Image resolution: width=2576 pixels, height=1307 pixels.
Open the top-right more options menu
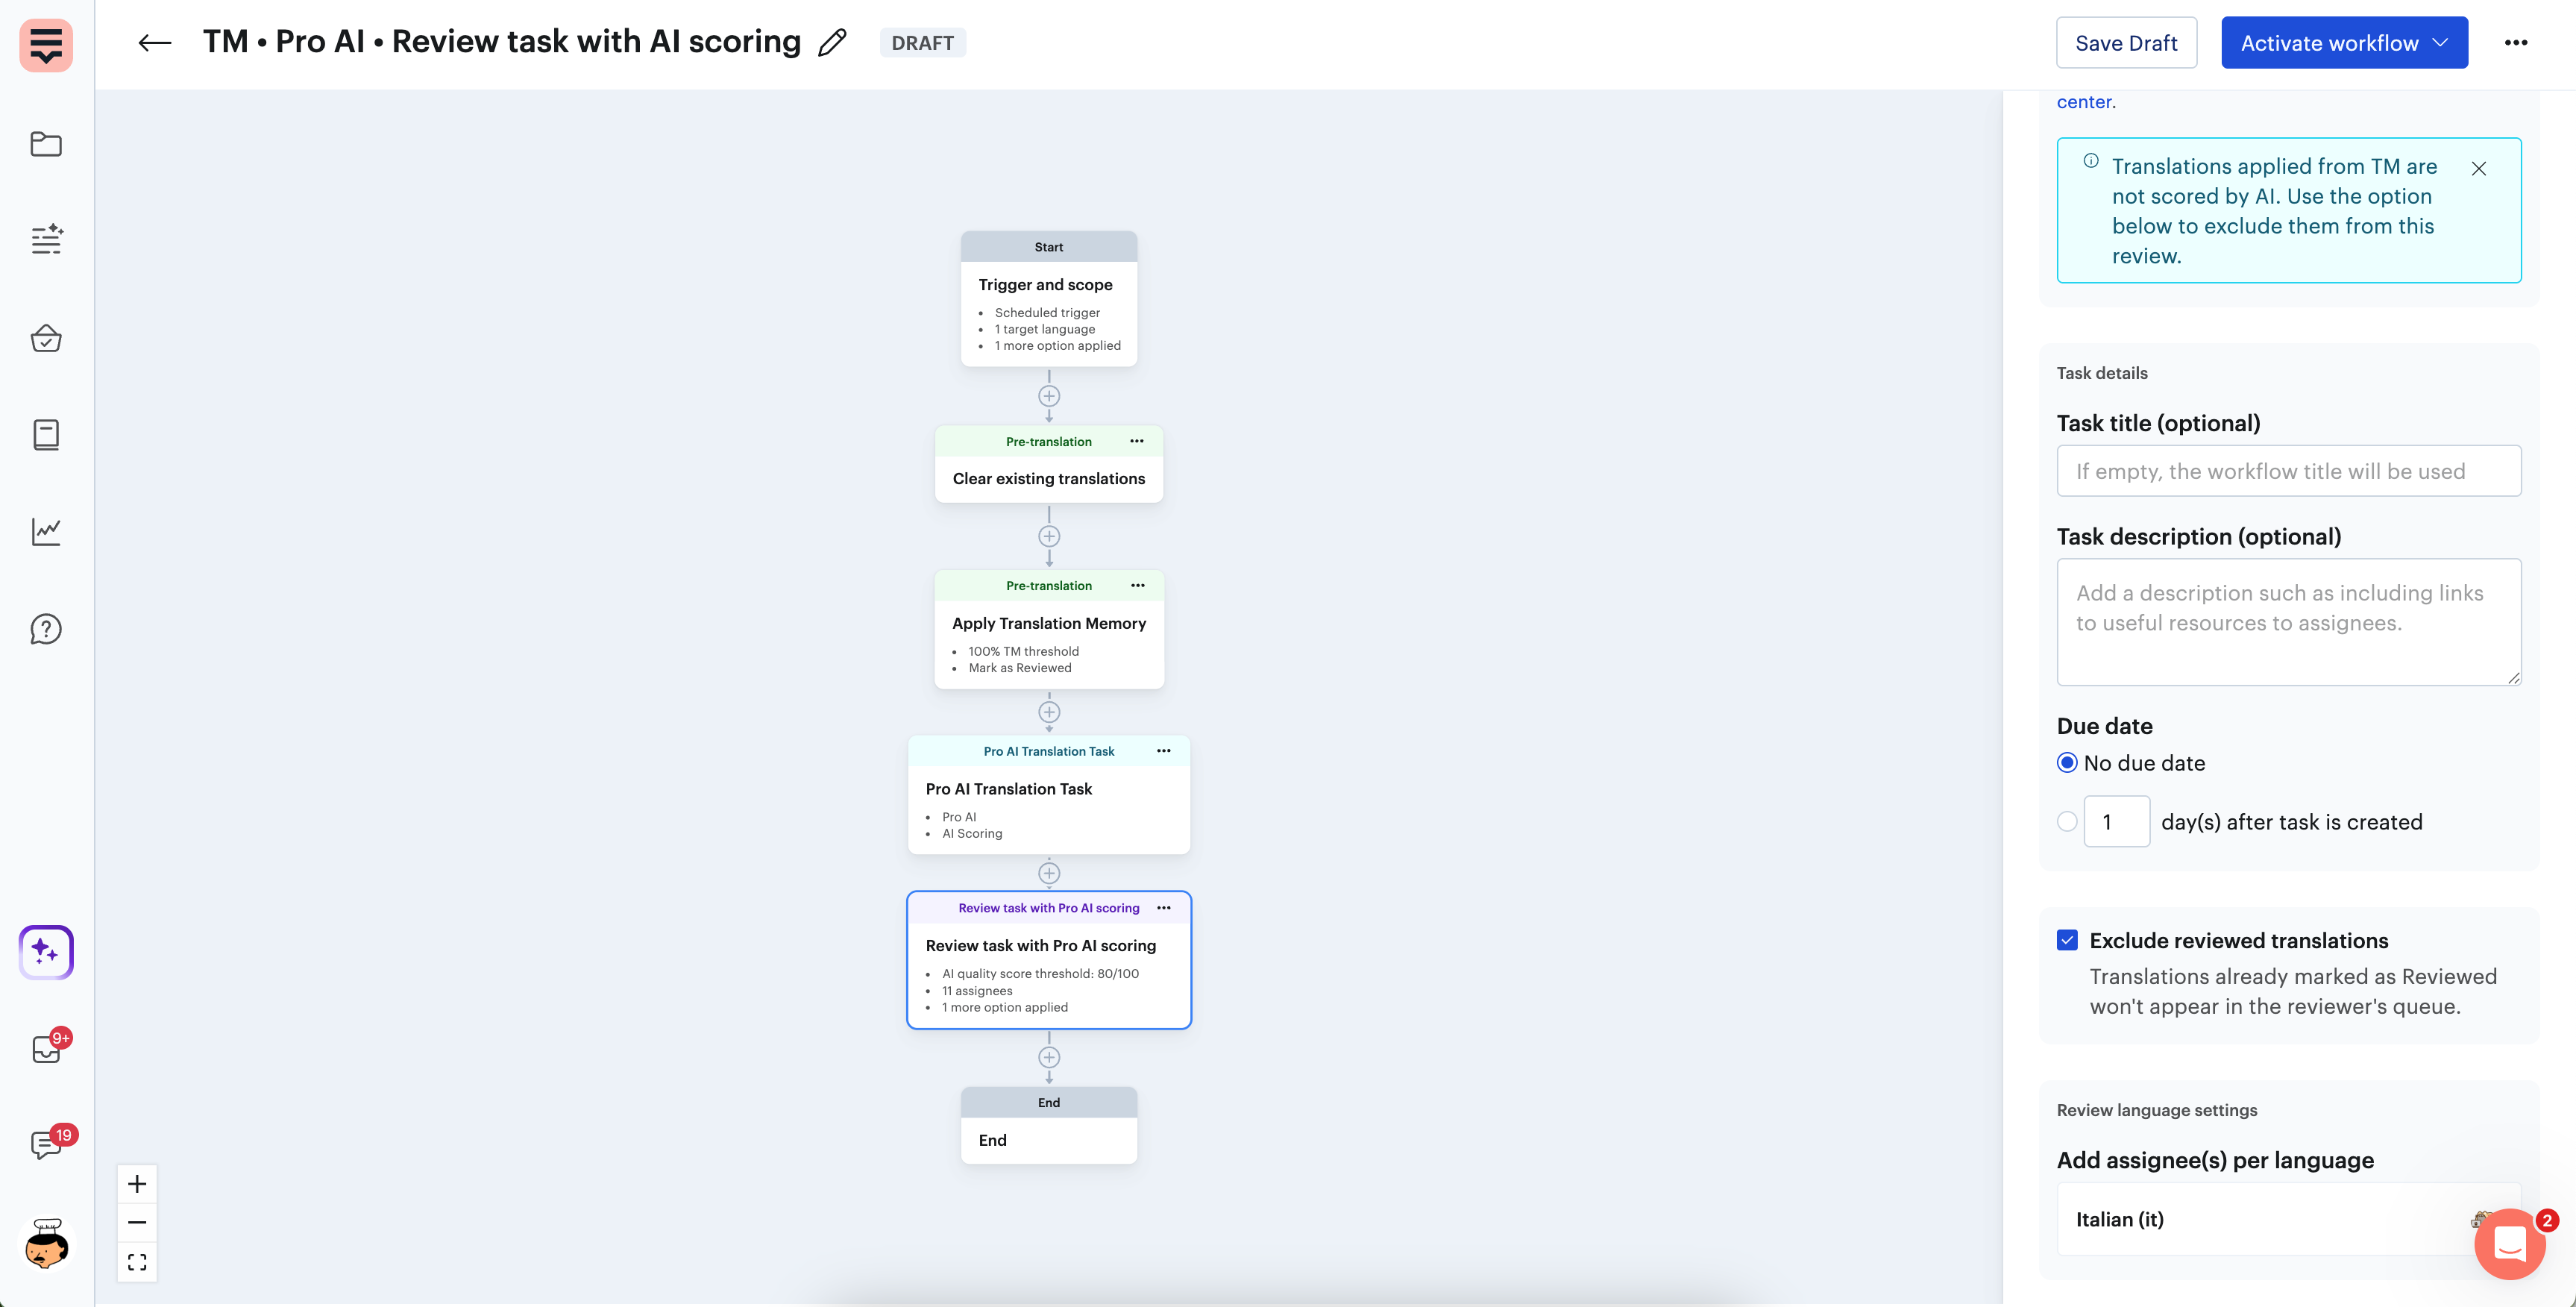pyautogui.click(x=2516, y=43)
